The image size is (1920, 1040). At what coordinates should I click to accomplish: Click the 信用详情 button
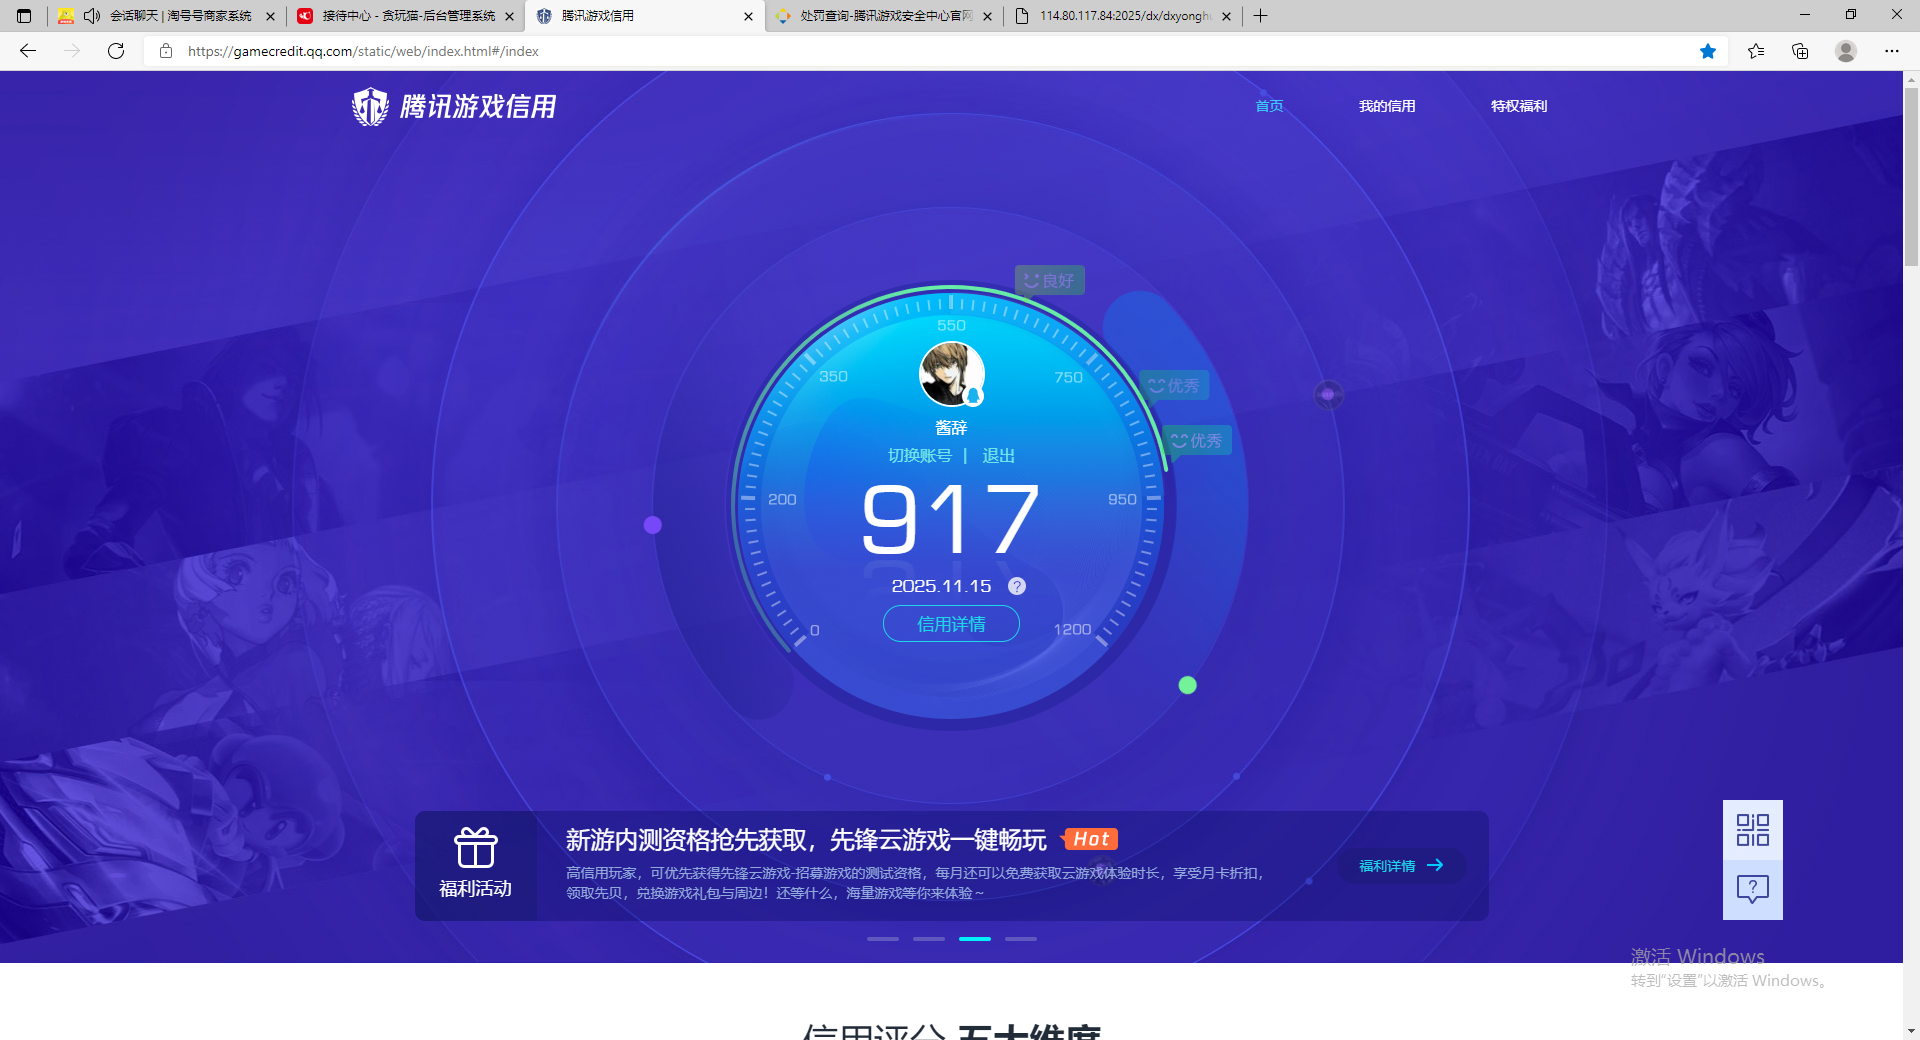point(951,624)
